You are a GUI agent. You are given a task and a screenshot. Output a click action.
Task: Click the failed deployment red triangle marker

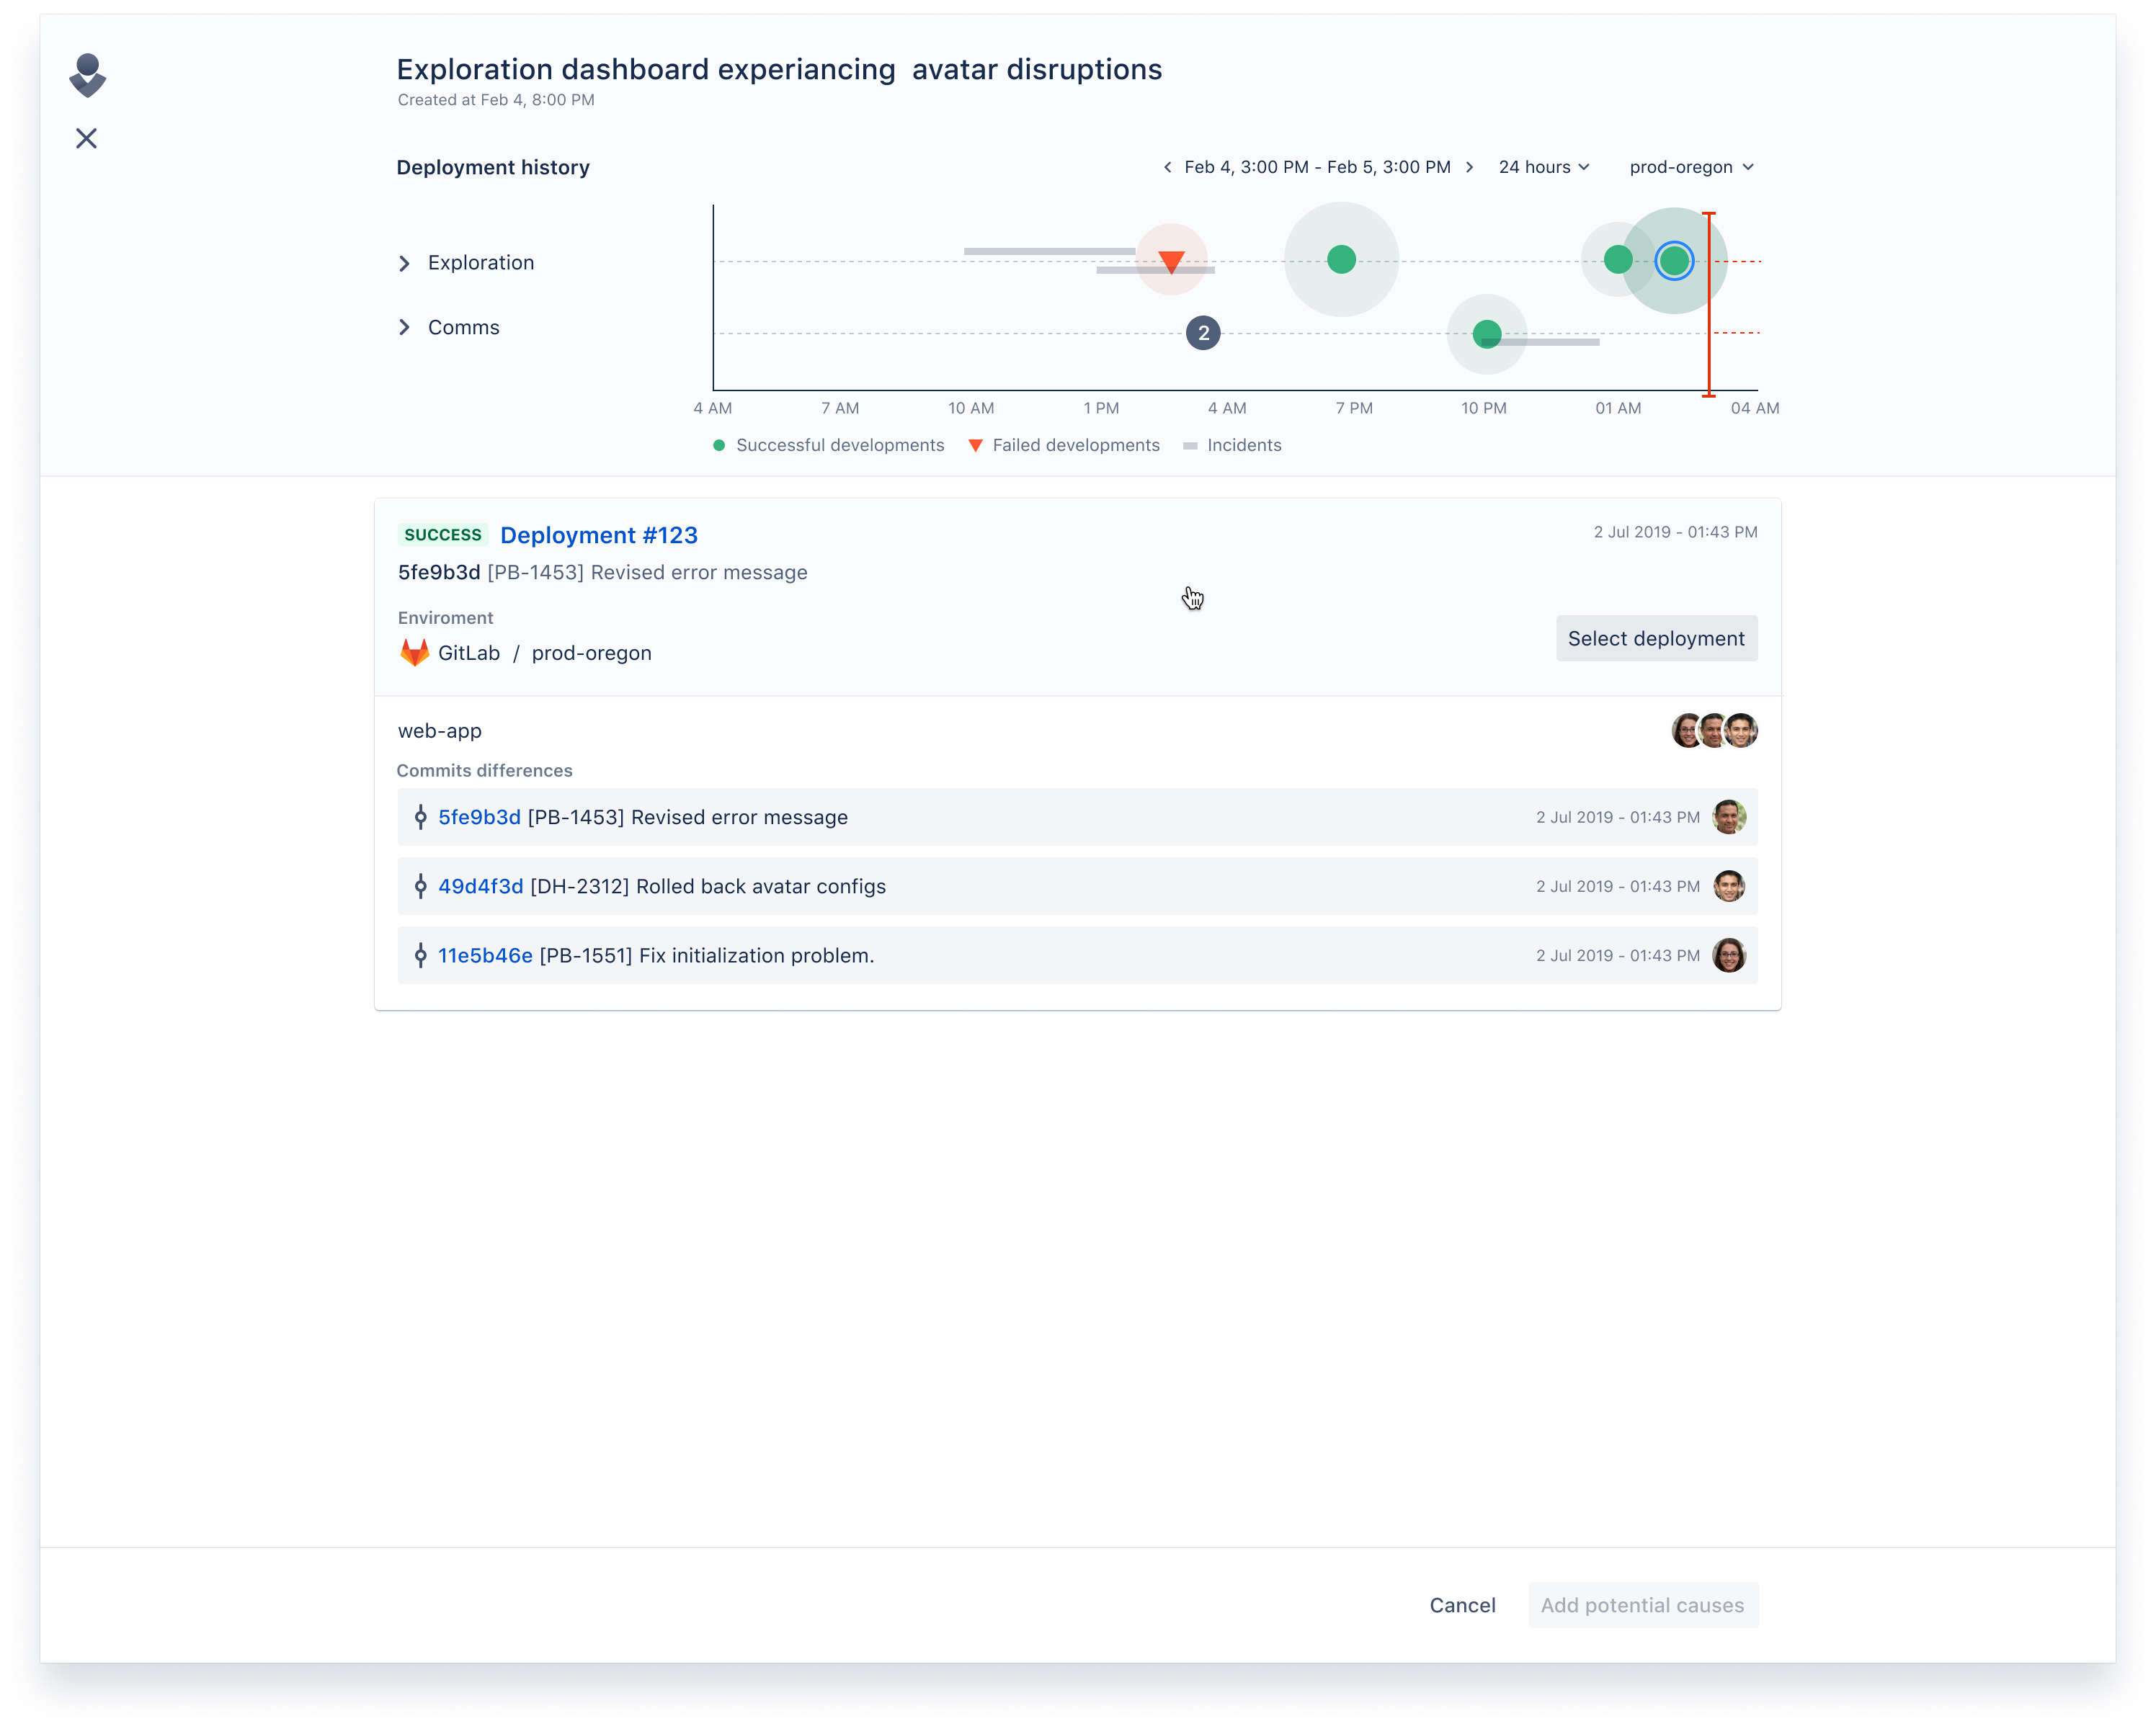[x=1171, y=262]
